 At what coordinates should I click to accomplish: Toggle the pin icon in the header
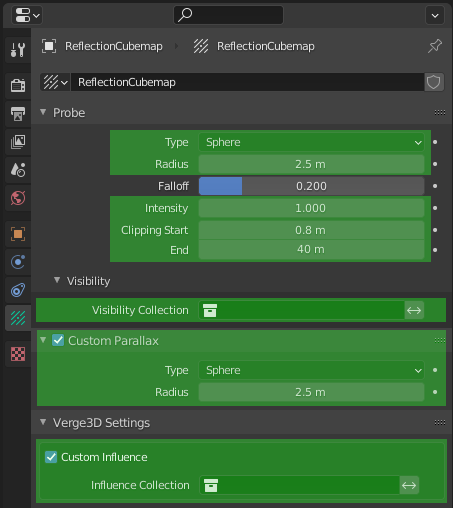435,46
